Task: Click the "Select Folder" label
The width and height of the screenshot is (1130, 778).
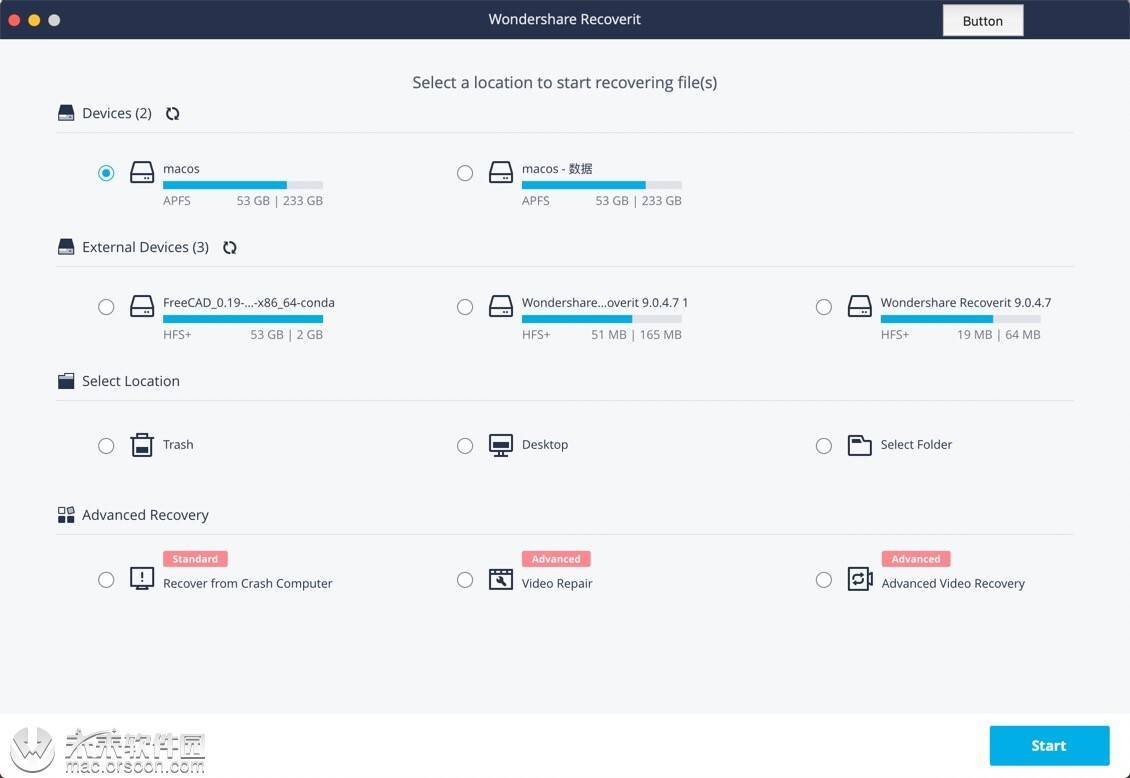Action: coord(916,444)
